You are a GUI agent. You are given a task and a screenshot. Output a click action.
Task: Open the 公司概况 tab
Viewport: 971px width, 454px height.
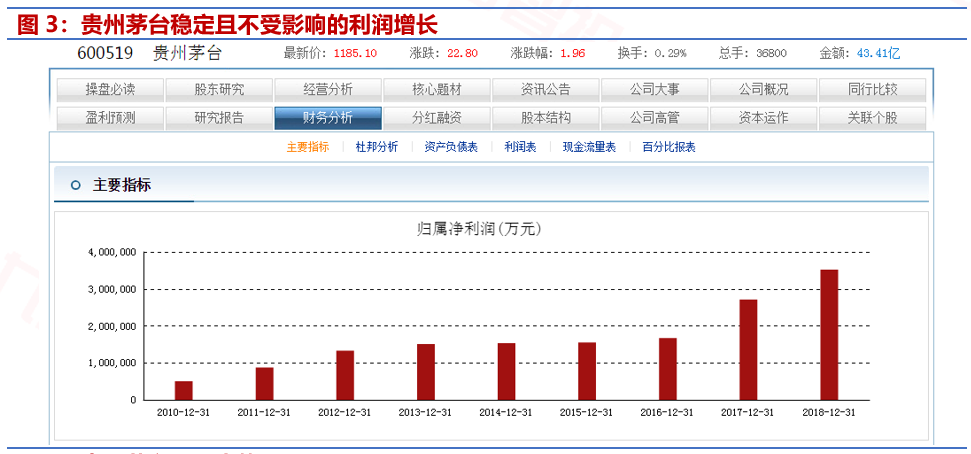pos(764,89)
